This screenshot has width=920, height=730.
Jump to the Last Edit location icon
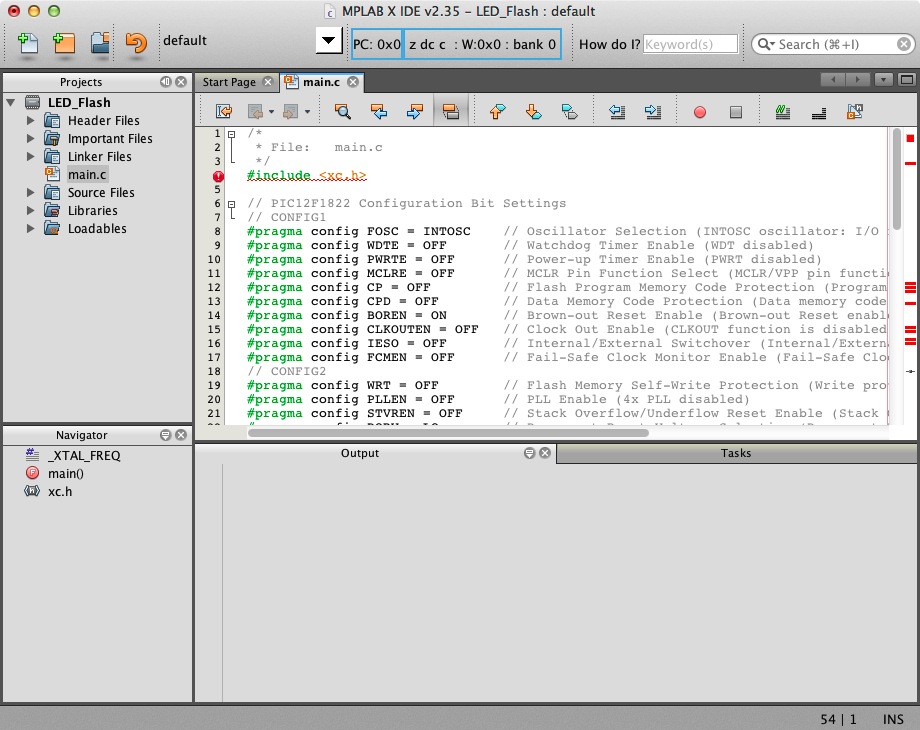(224, 112)
